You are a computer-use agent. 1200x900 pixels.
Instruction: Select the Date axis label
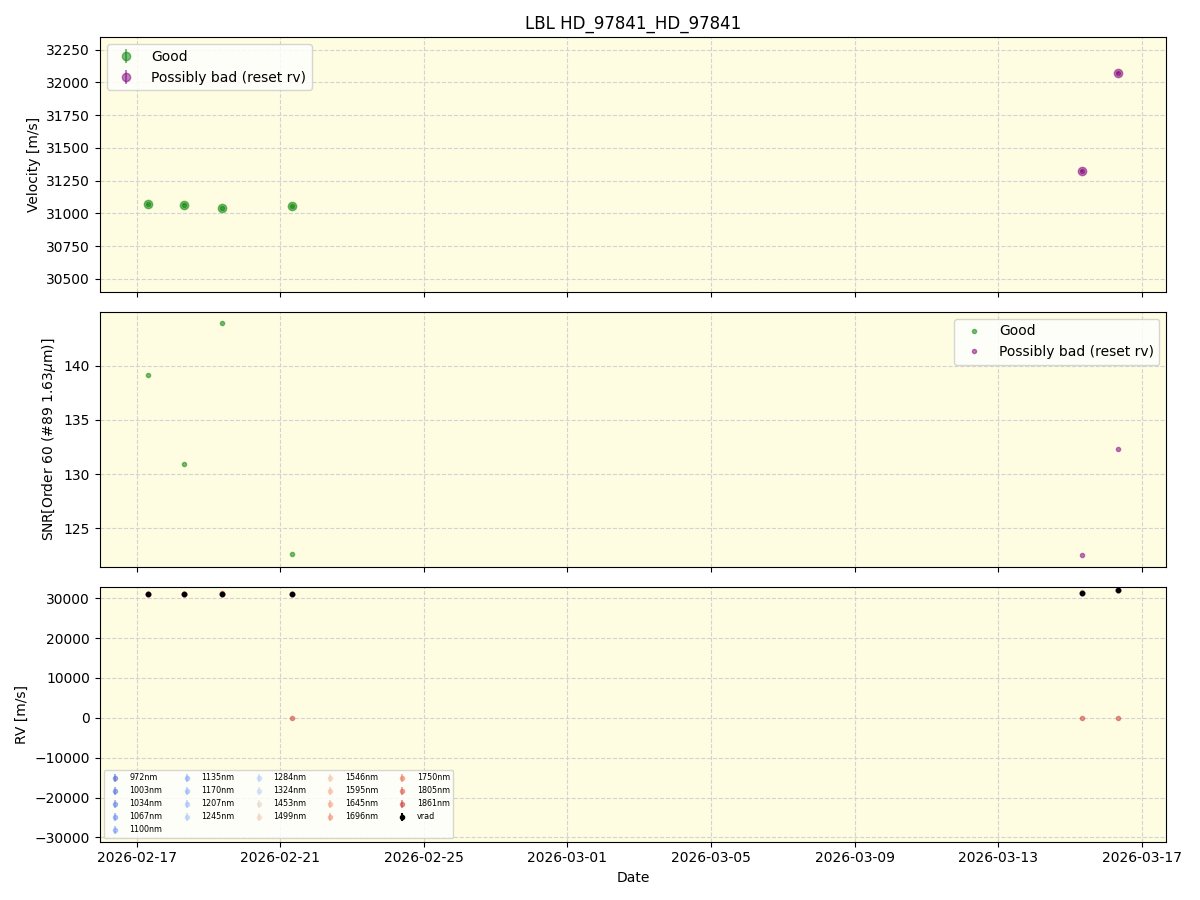coord(631,877)
